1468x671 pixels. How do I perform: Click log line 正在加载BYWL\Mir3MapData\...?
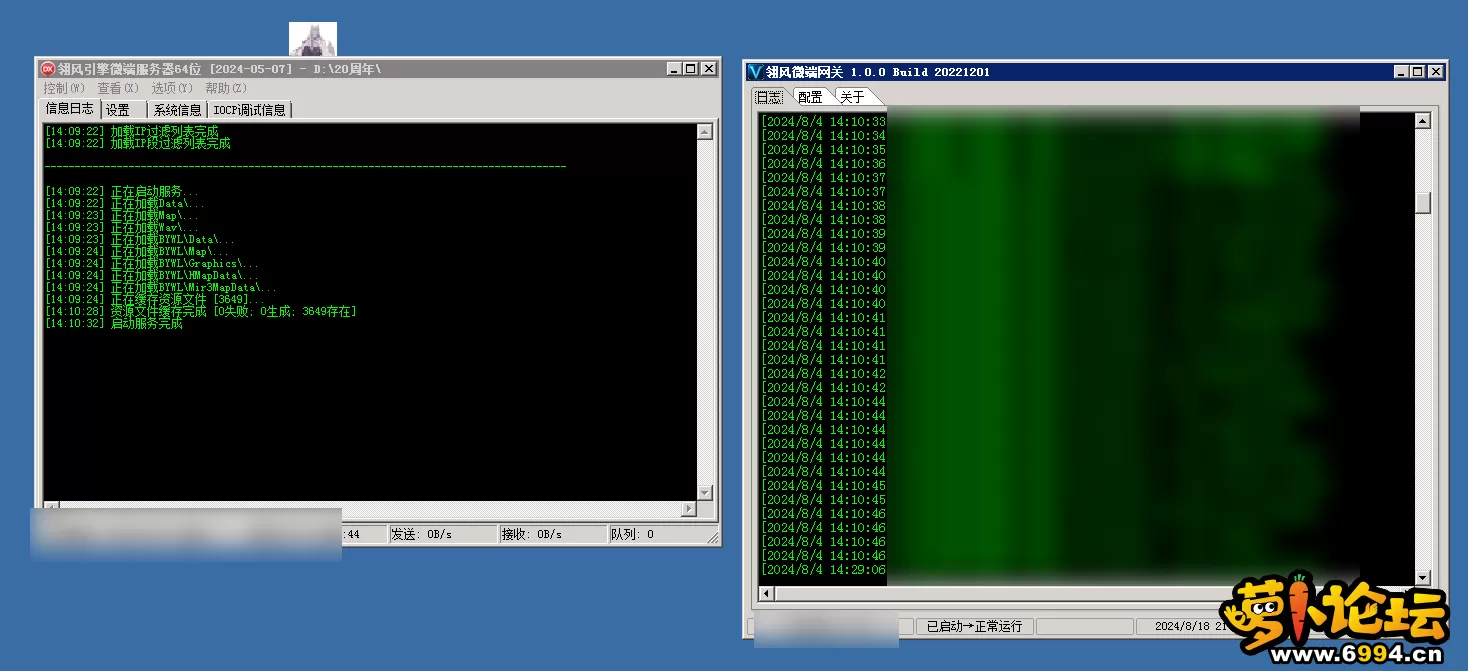[x=162, y=287]
